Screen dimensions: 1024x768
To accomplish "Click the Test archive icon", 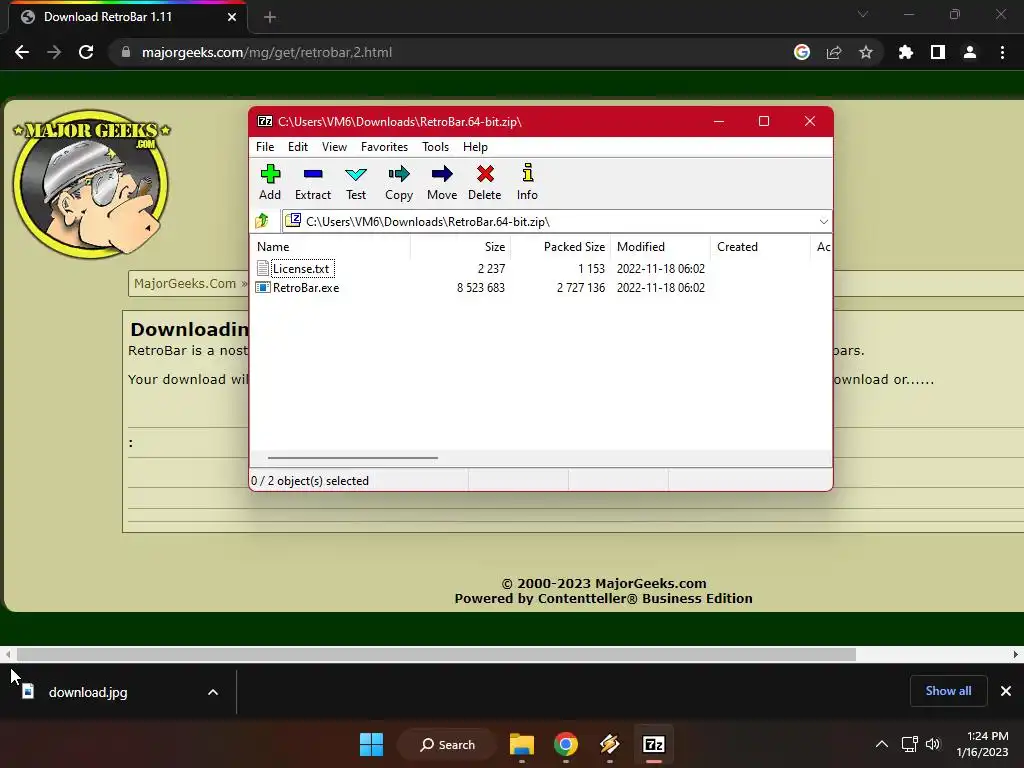I will pyautogui.click(x=356, y=182).
